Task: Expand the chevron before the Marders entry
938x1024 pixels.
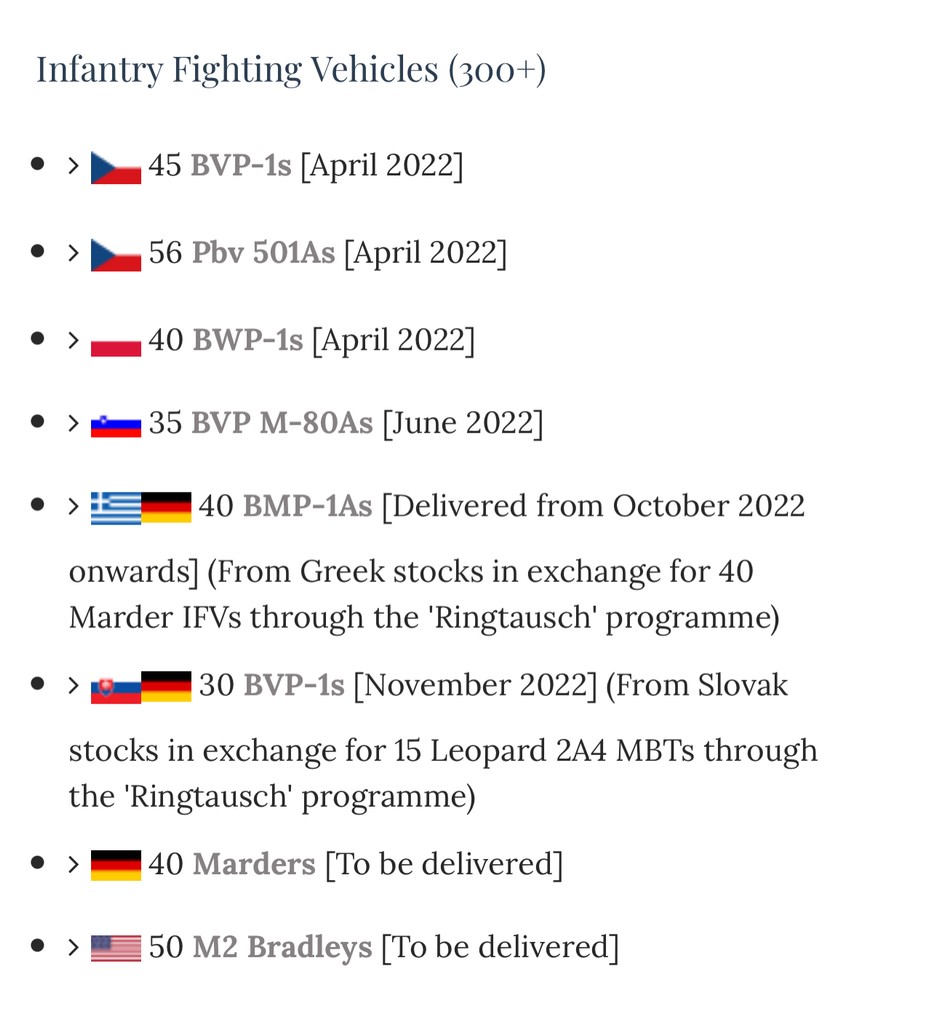Action: click(x=73, y=864)
